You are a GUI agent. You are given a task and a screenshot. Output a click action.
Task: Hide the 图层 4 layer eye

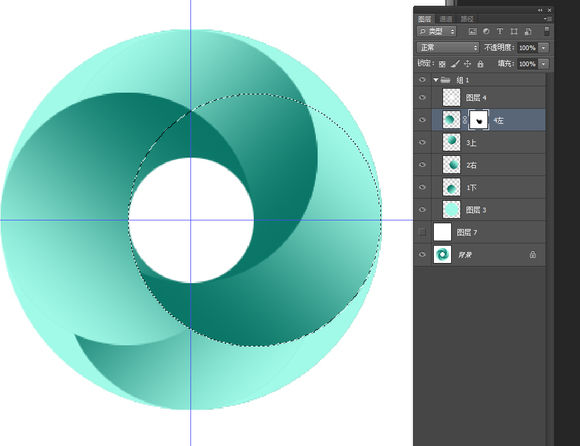pyautogui.click(x=422, y=98)
